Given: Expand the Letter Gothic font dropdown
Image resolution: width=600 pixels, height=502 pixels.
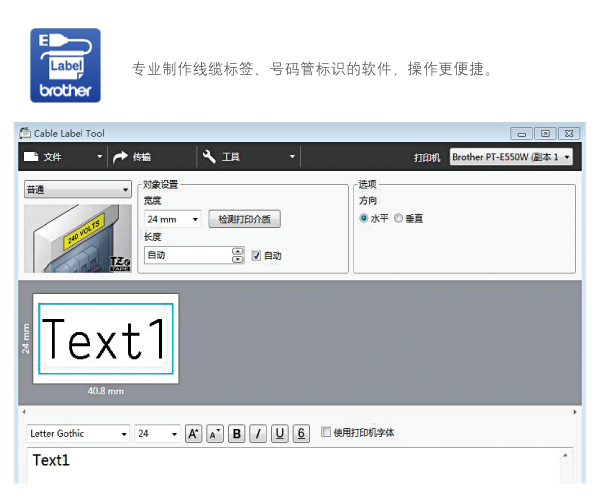Looking at the screenshot, I should 78,434.
